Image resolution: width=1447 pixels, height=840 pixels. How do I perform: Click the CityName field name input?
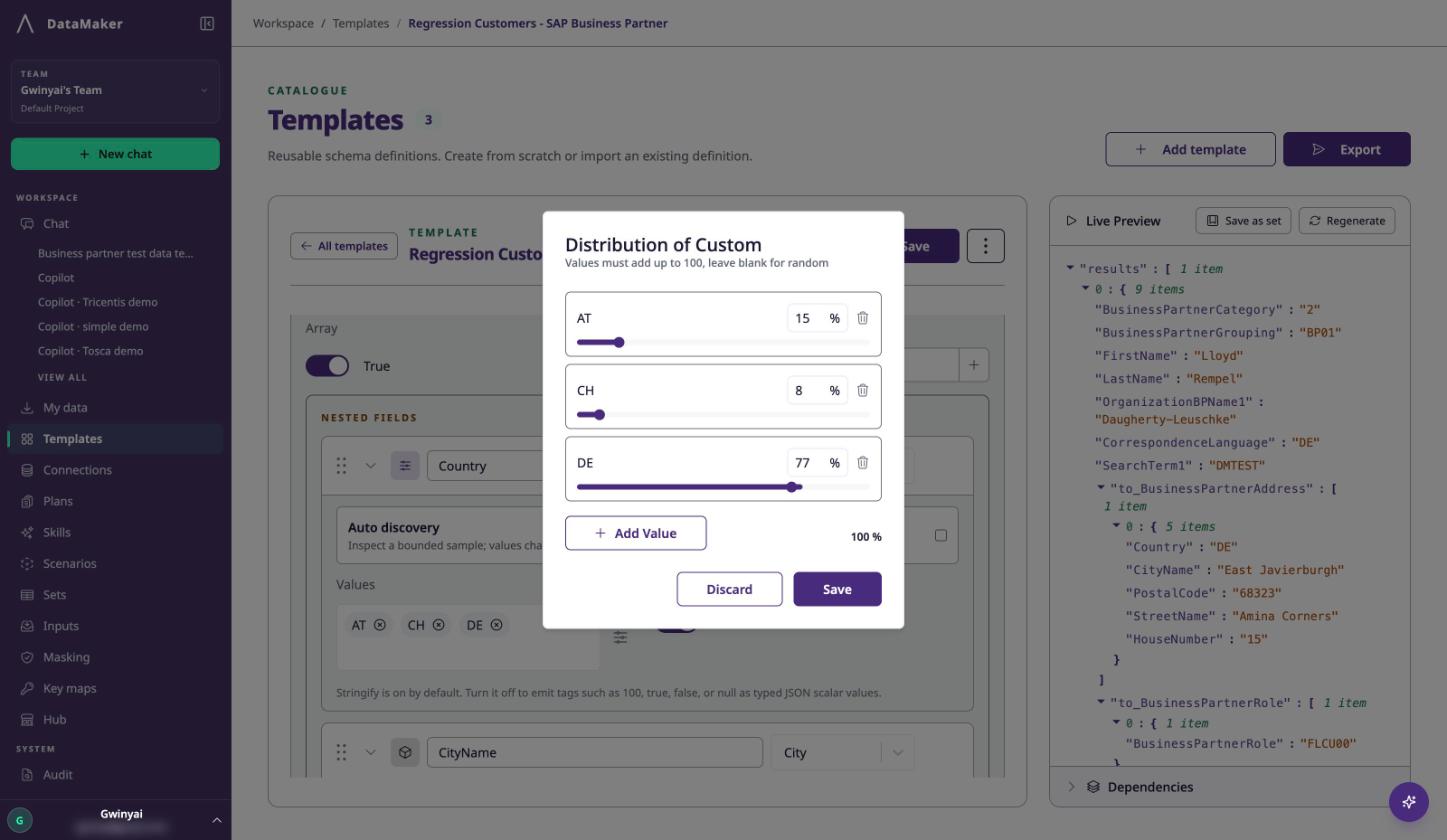pyautogui.click(x=594, y=752)
